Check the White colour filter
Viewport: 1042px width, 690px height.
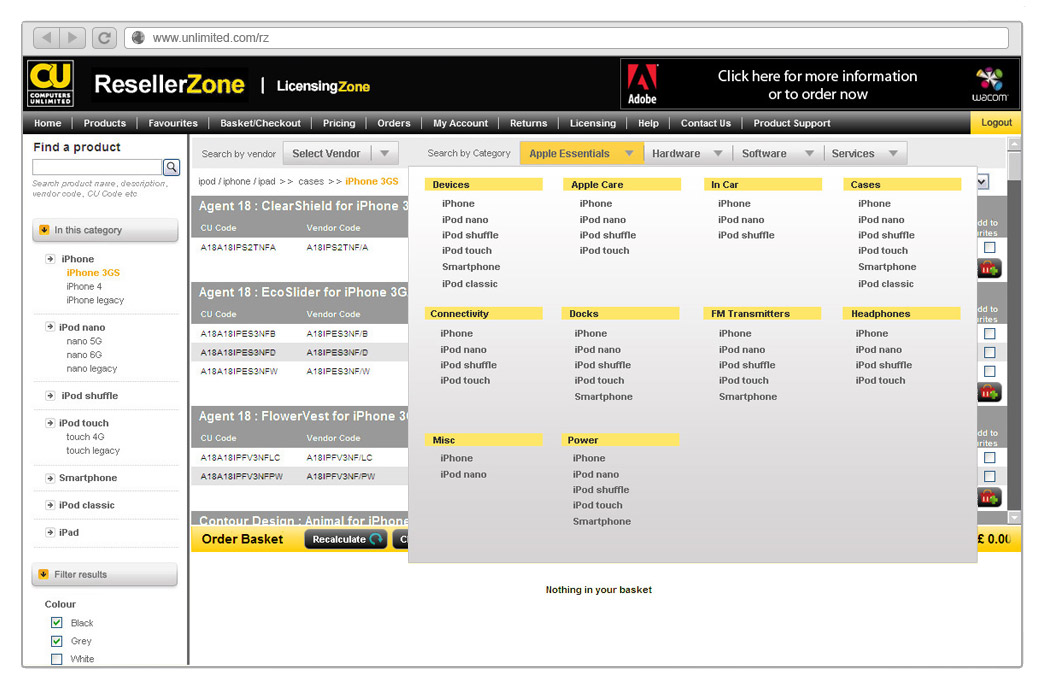coord(56,659)
